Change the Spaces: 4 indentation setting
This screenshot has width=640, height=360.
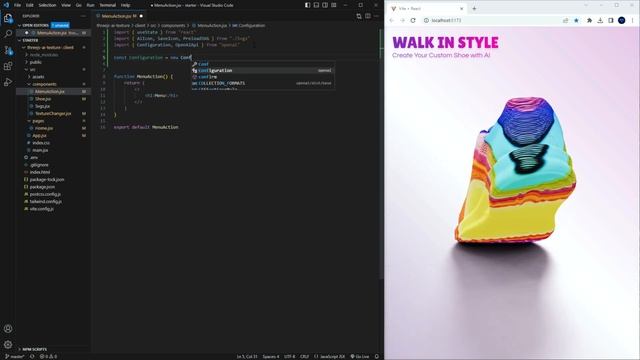click(271, 356)
